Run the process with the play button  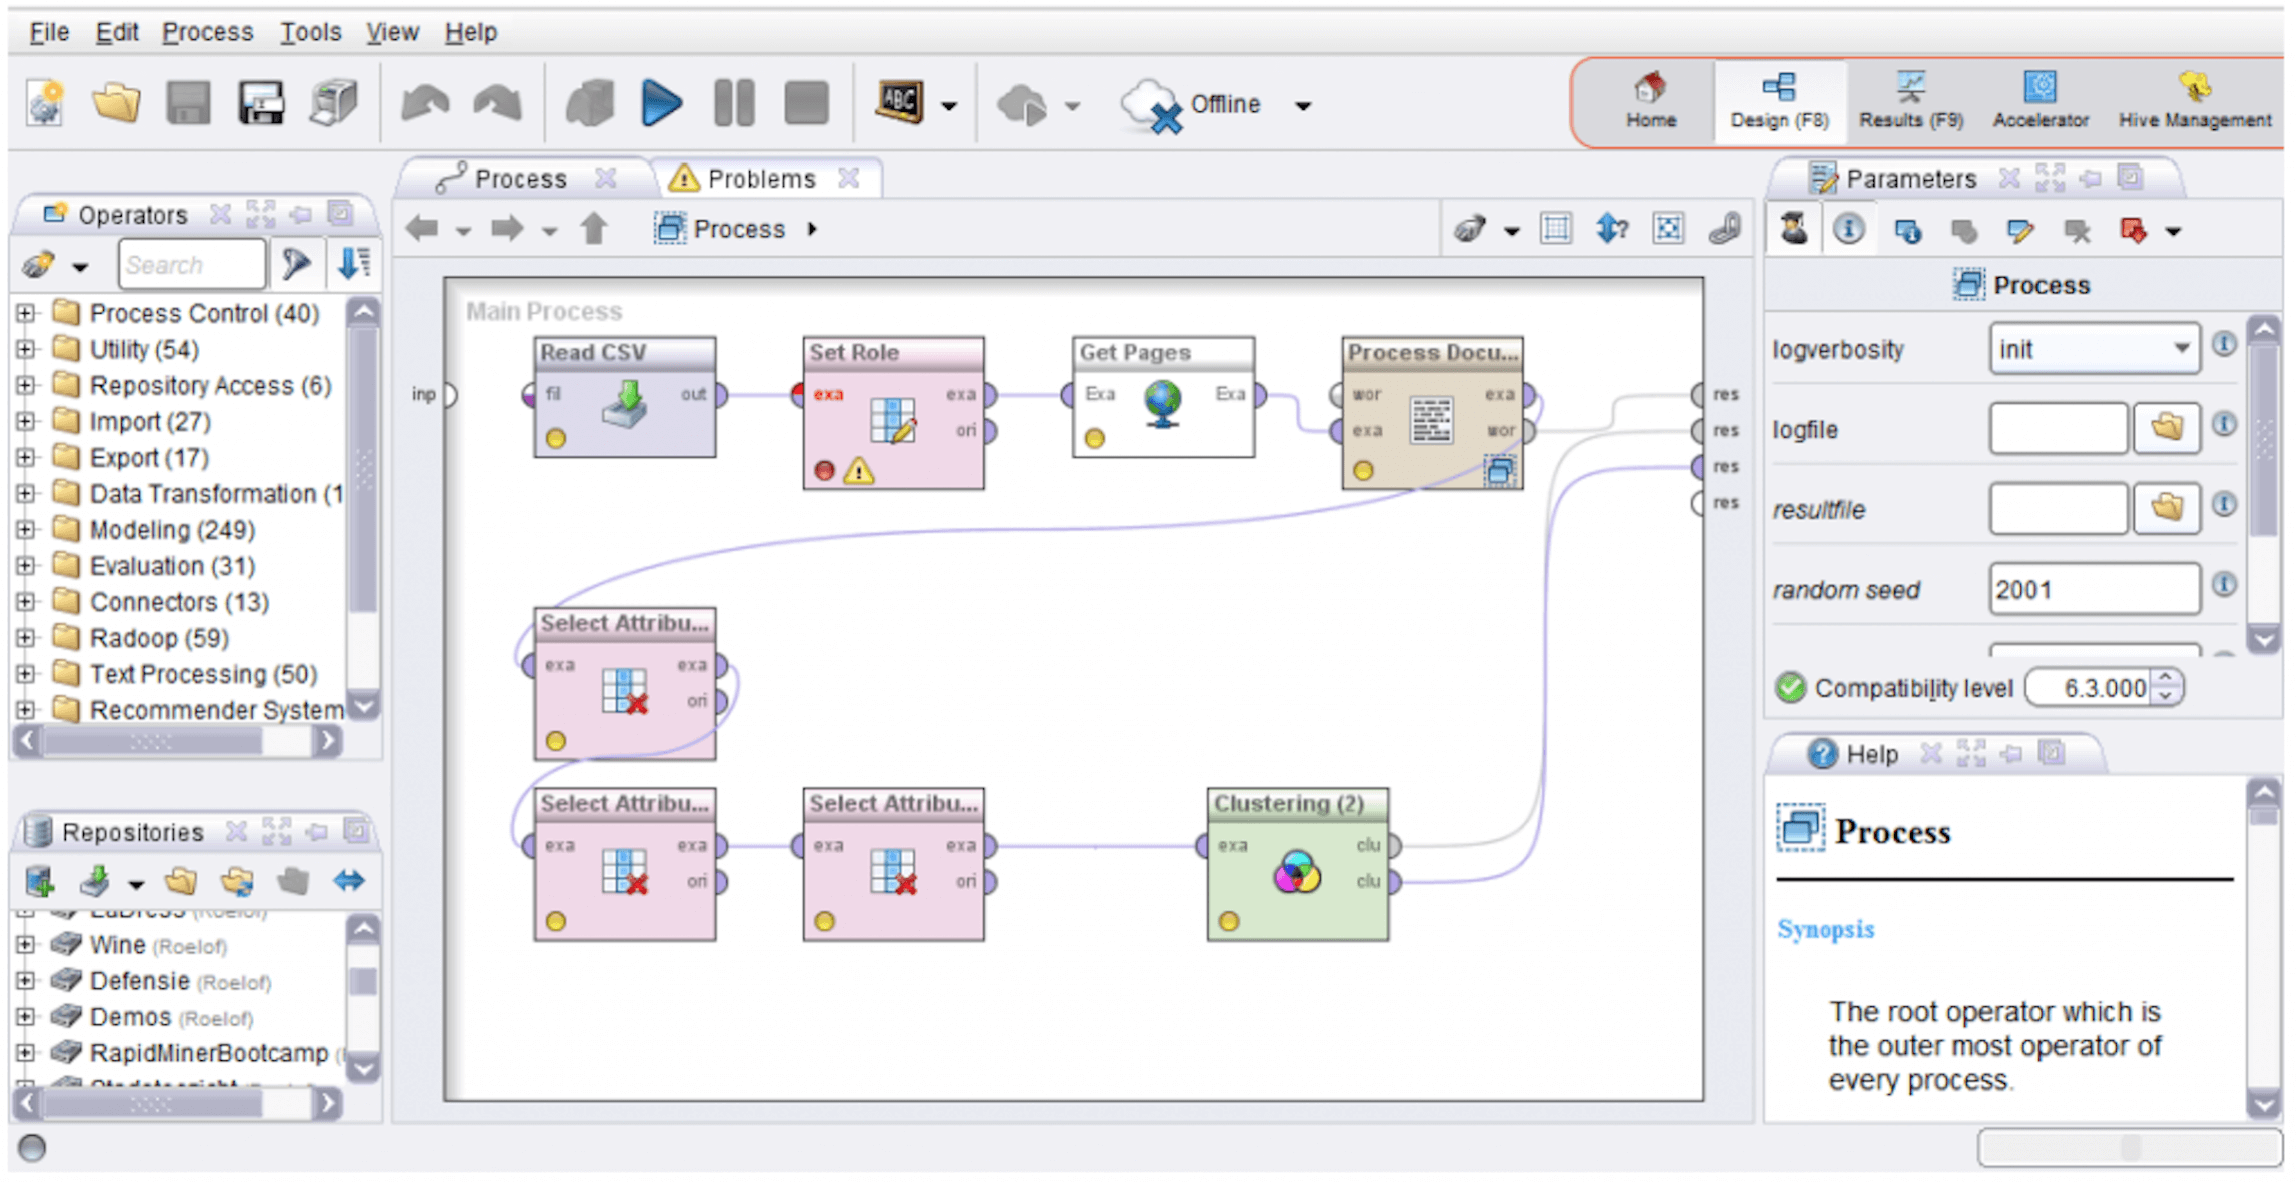tap(661, 103)
